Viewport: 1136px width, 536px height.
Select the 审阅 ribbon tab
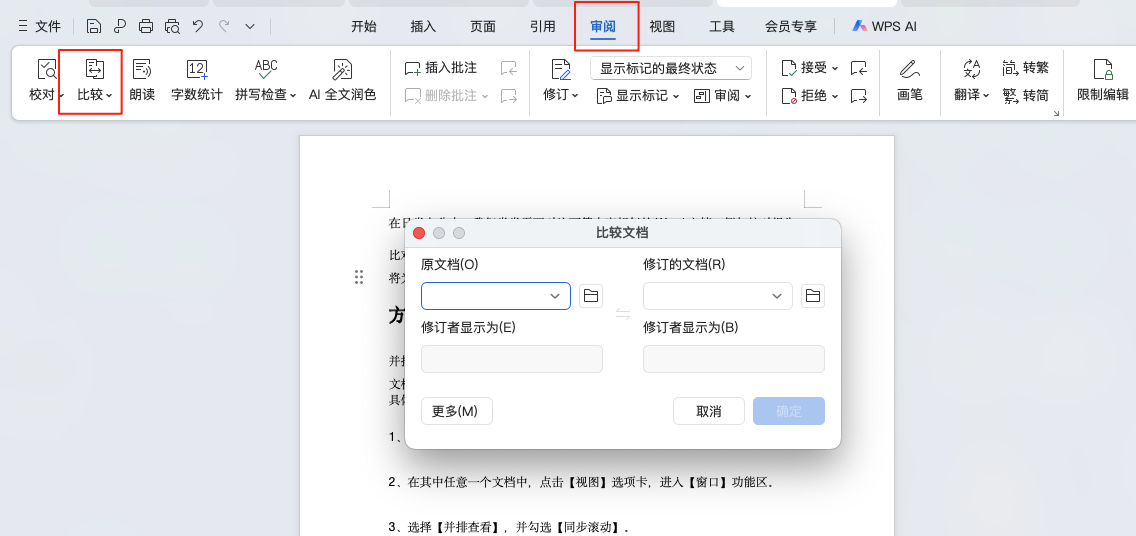click(603, 27)
